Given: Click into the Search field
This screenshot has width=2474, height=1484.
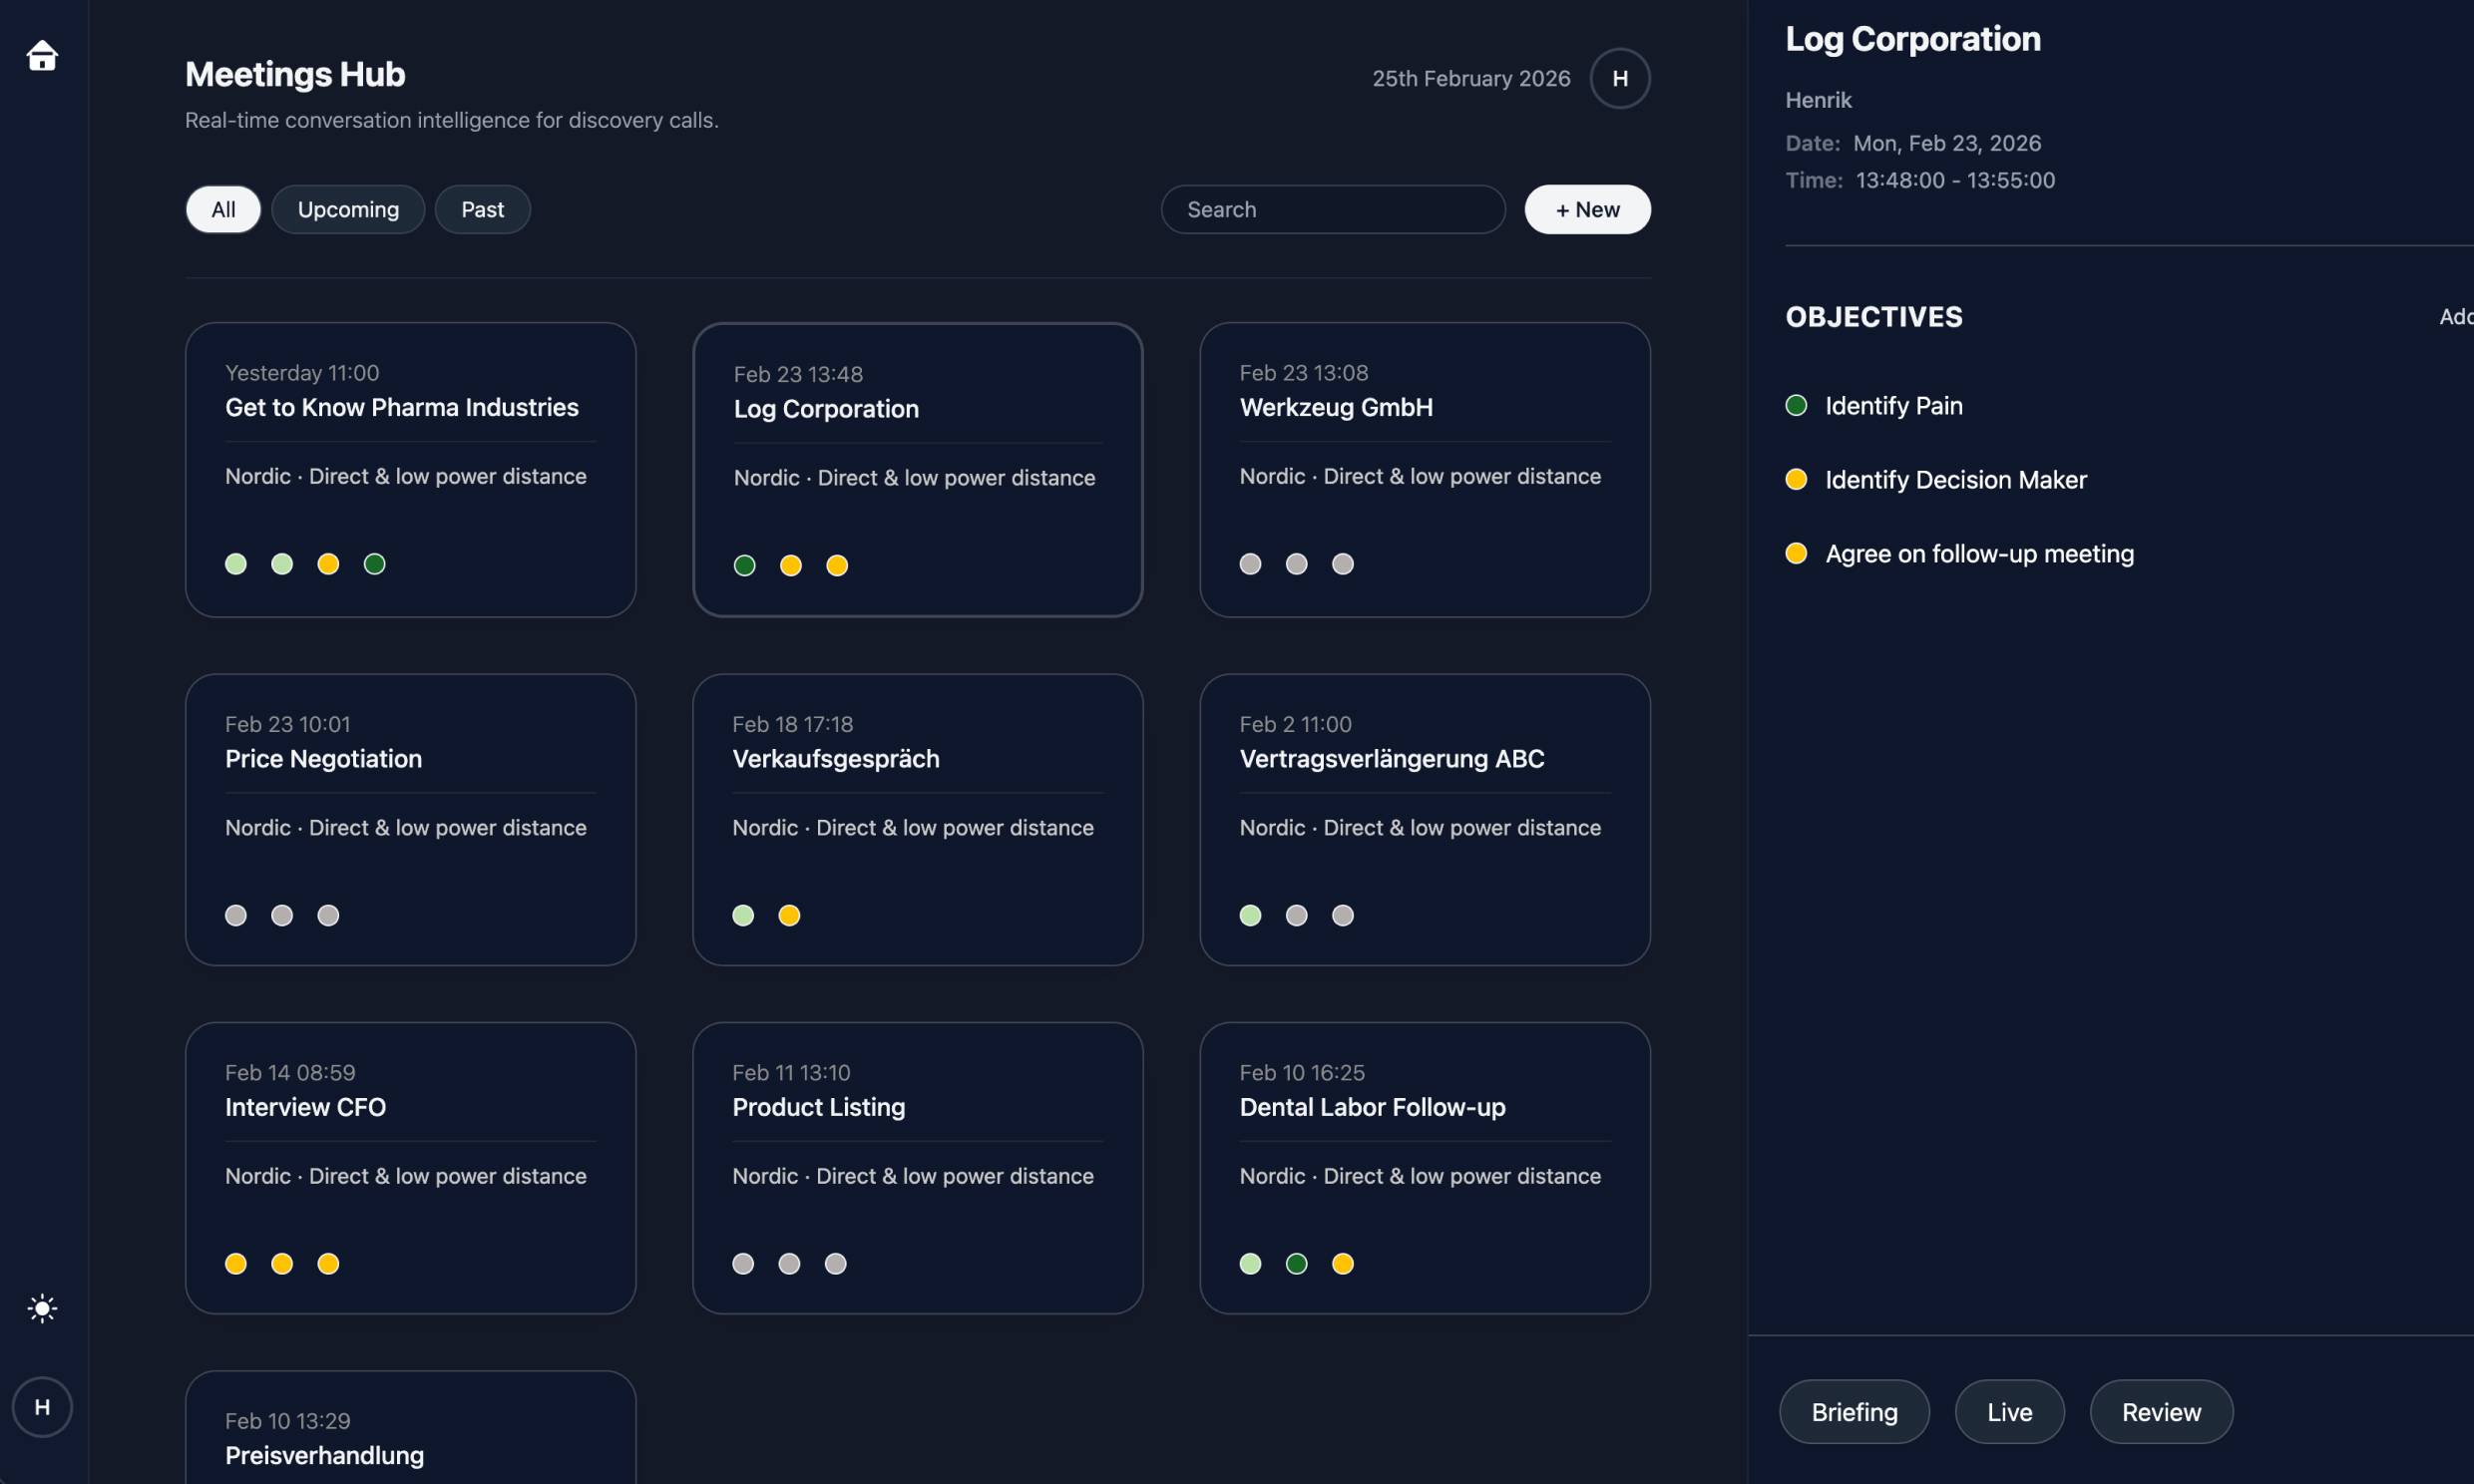Looking at the screenshot, I should tap(1332, 209).
